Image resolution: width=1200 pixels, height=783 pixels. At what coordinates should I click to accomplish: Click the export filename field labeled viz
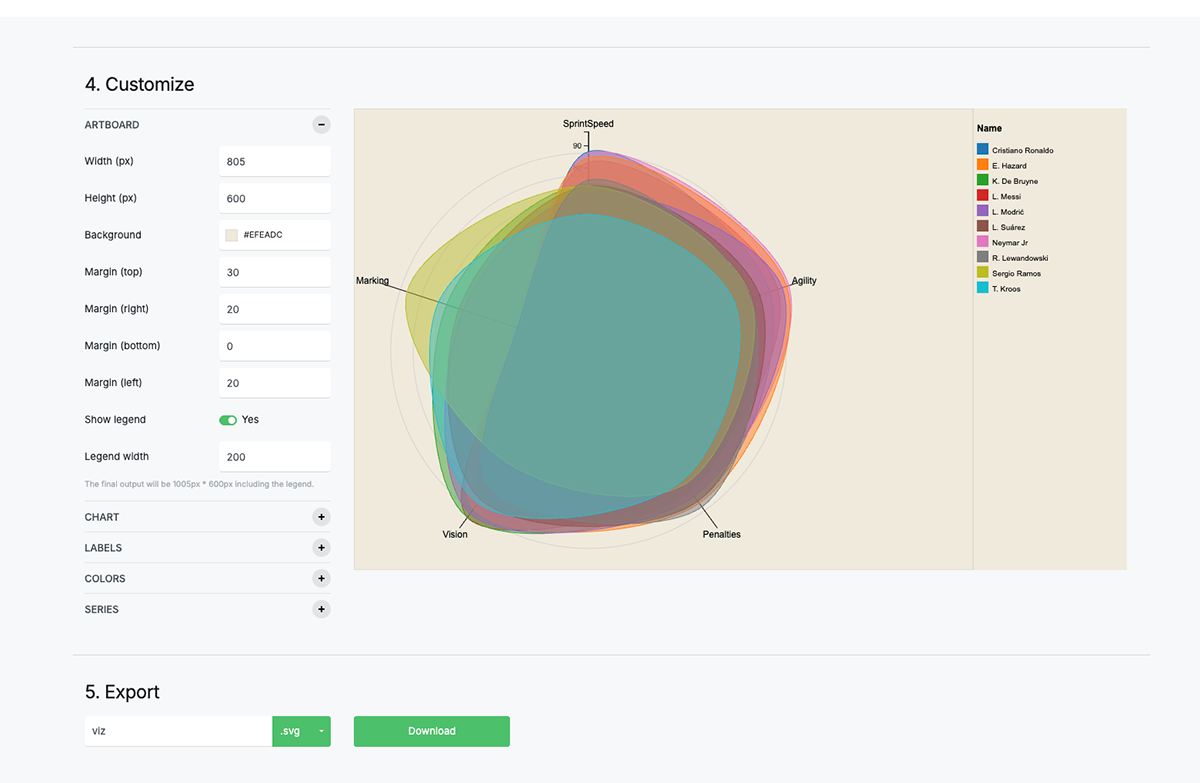[178, 731]
